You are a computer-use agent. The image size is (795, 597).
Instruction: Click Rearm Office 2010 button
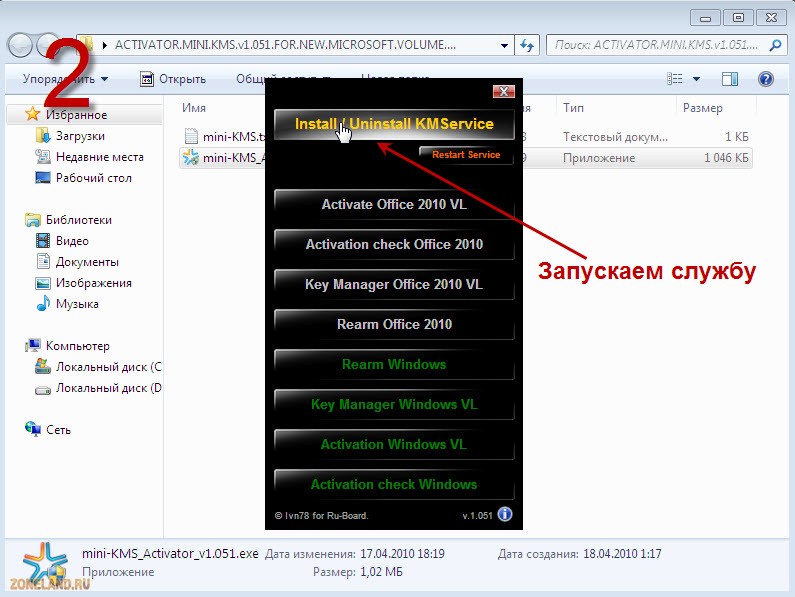(x=394, y=325)
